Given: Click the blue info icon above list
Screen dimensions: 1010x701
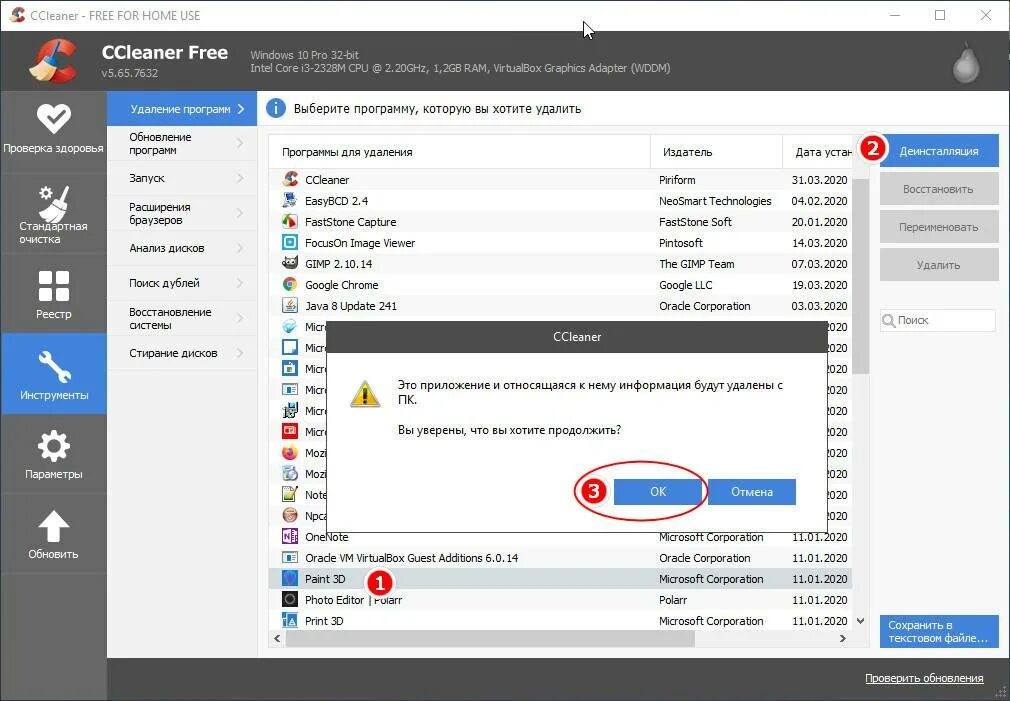Looking at the screenshot, I should pos(276,108).
